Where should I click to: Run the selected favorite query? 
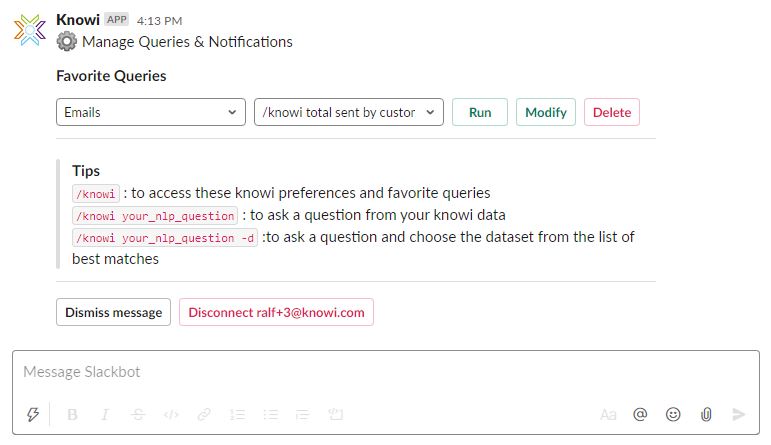pos(480,112)
